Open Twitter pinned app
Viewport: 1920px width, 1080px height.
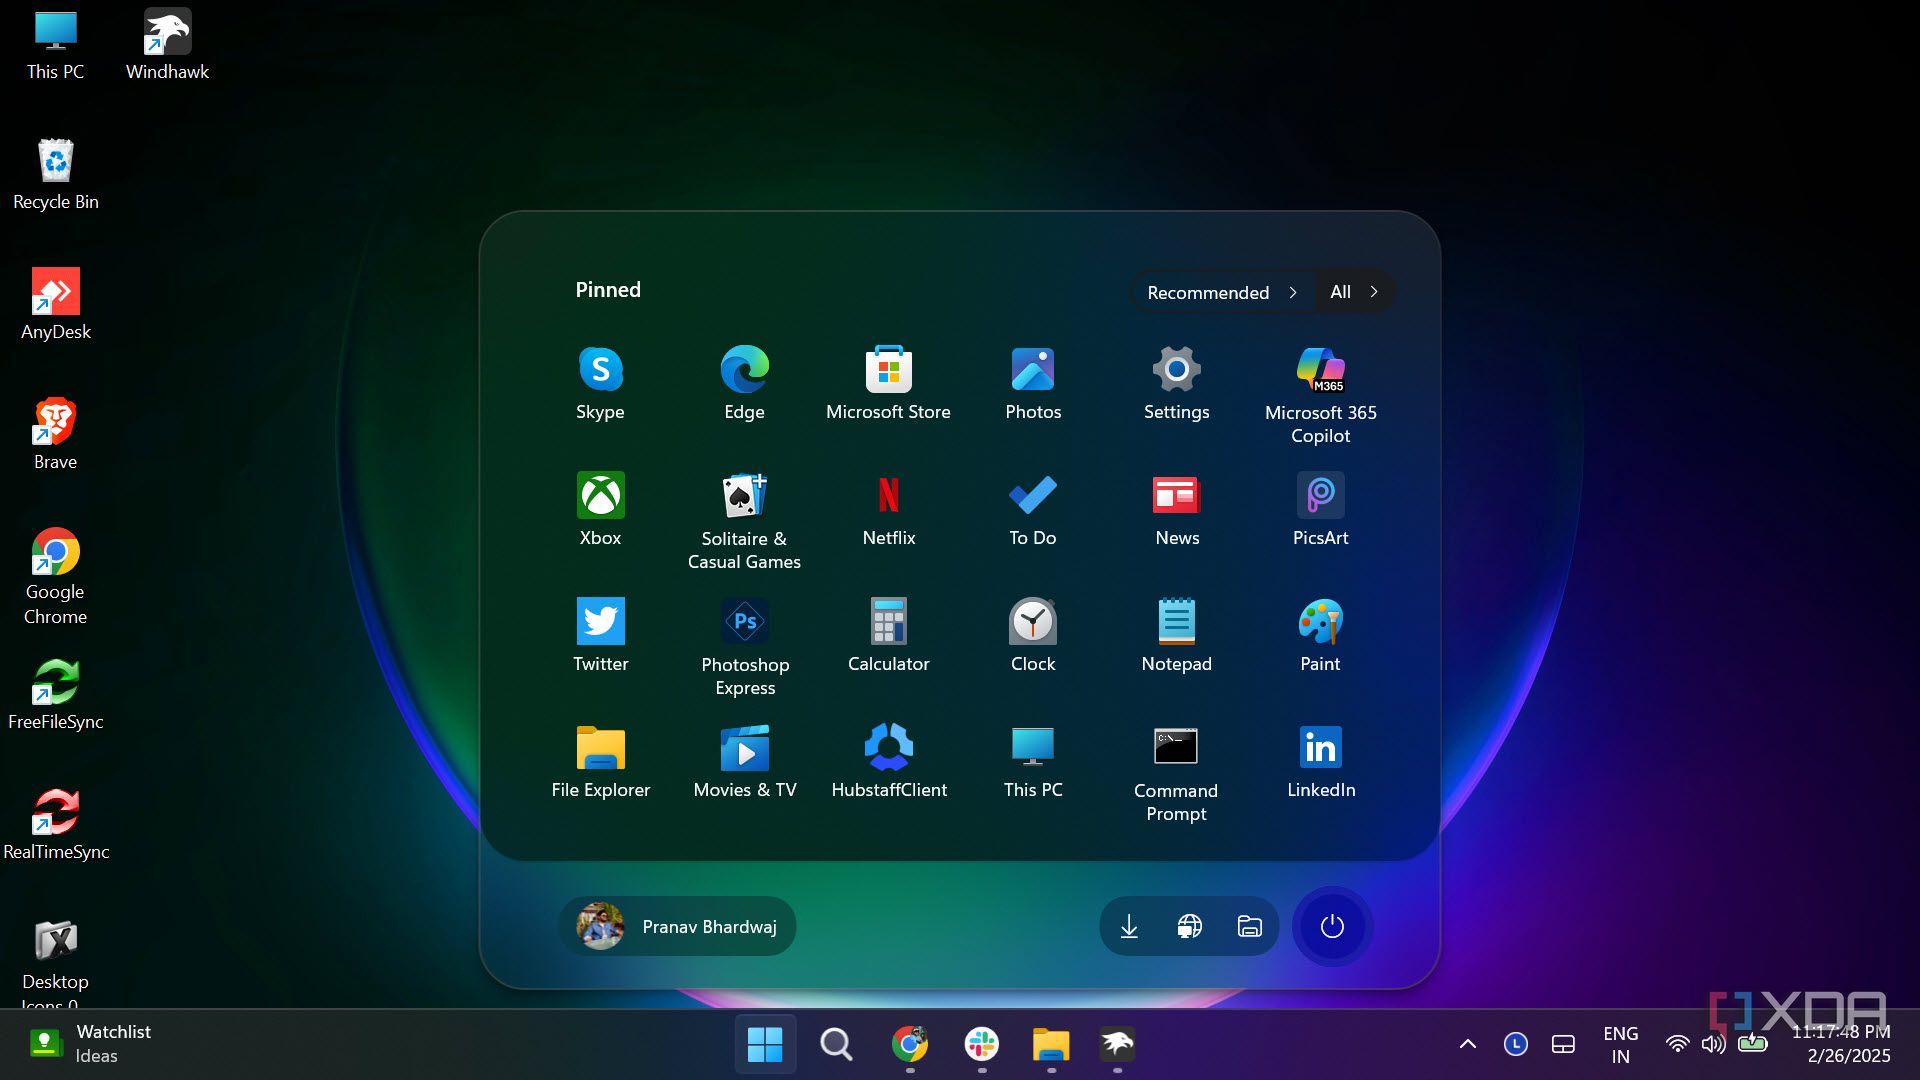click(600, 636)
